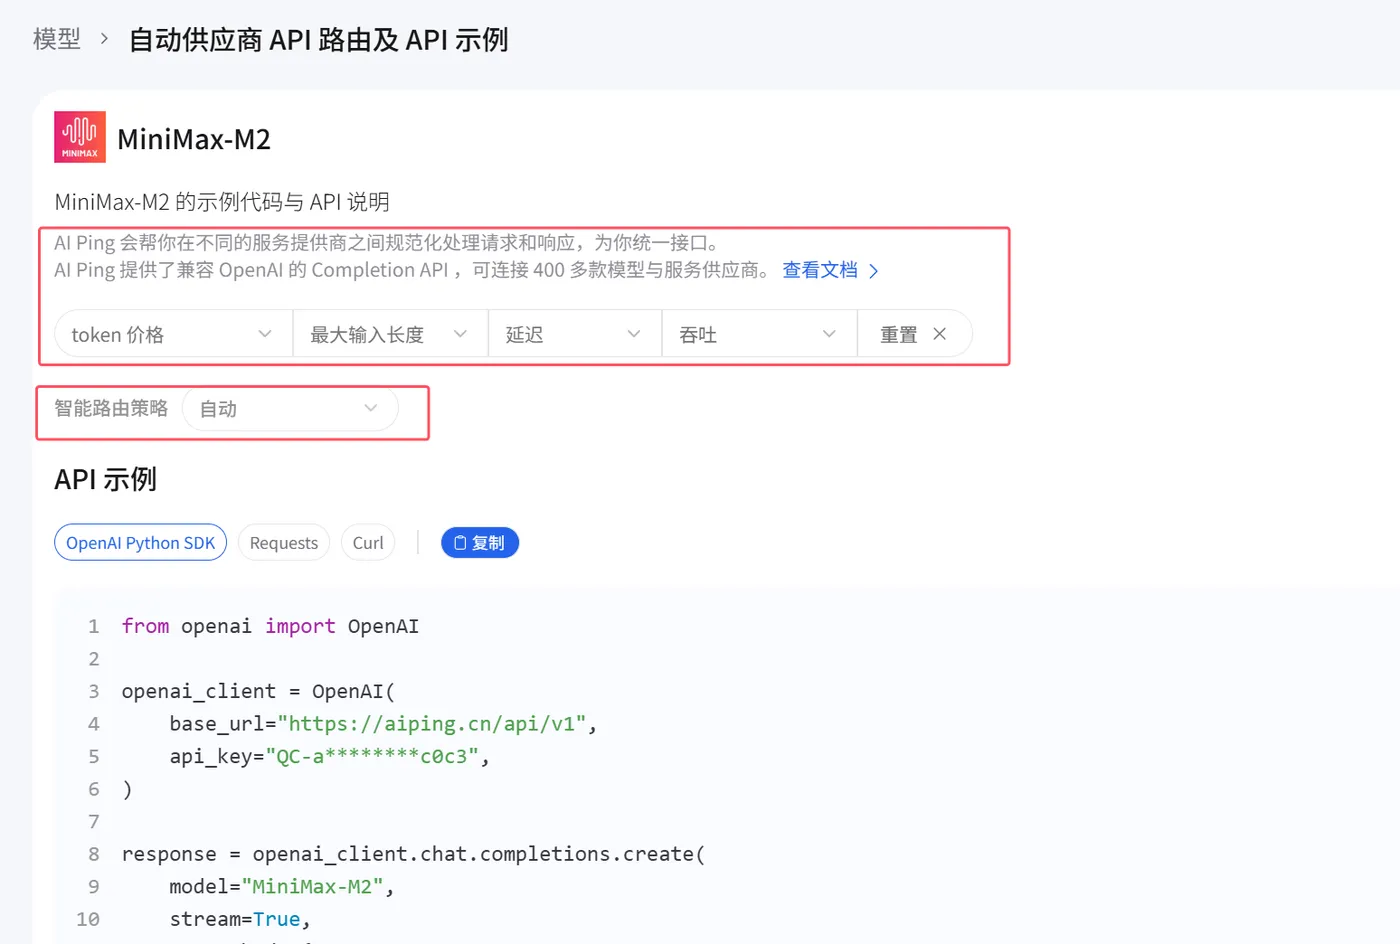Screen dimensions: 1400x944
Task: Click the breadcrumb chevron after 模型
Action: (104, 39)
